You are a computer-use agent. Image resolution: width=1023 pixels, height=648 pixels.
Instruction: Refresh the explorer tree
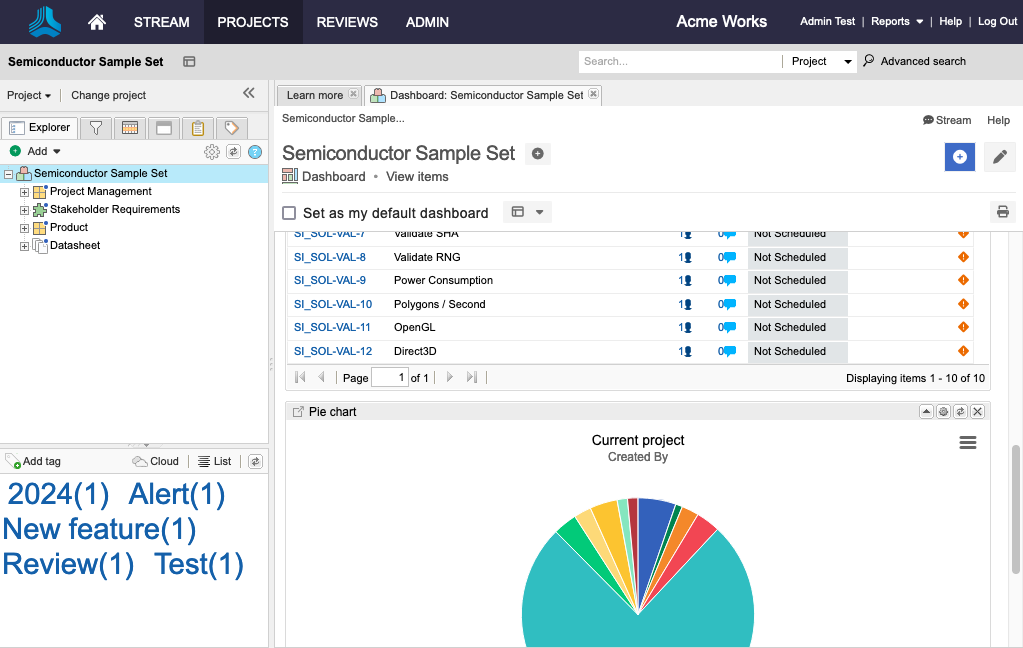pos(233,152)
